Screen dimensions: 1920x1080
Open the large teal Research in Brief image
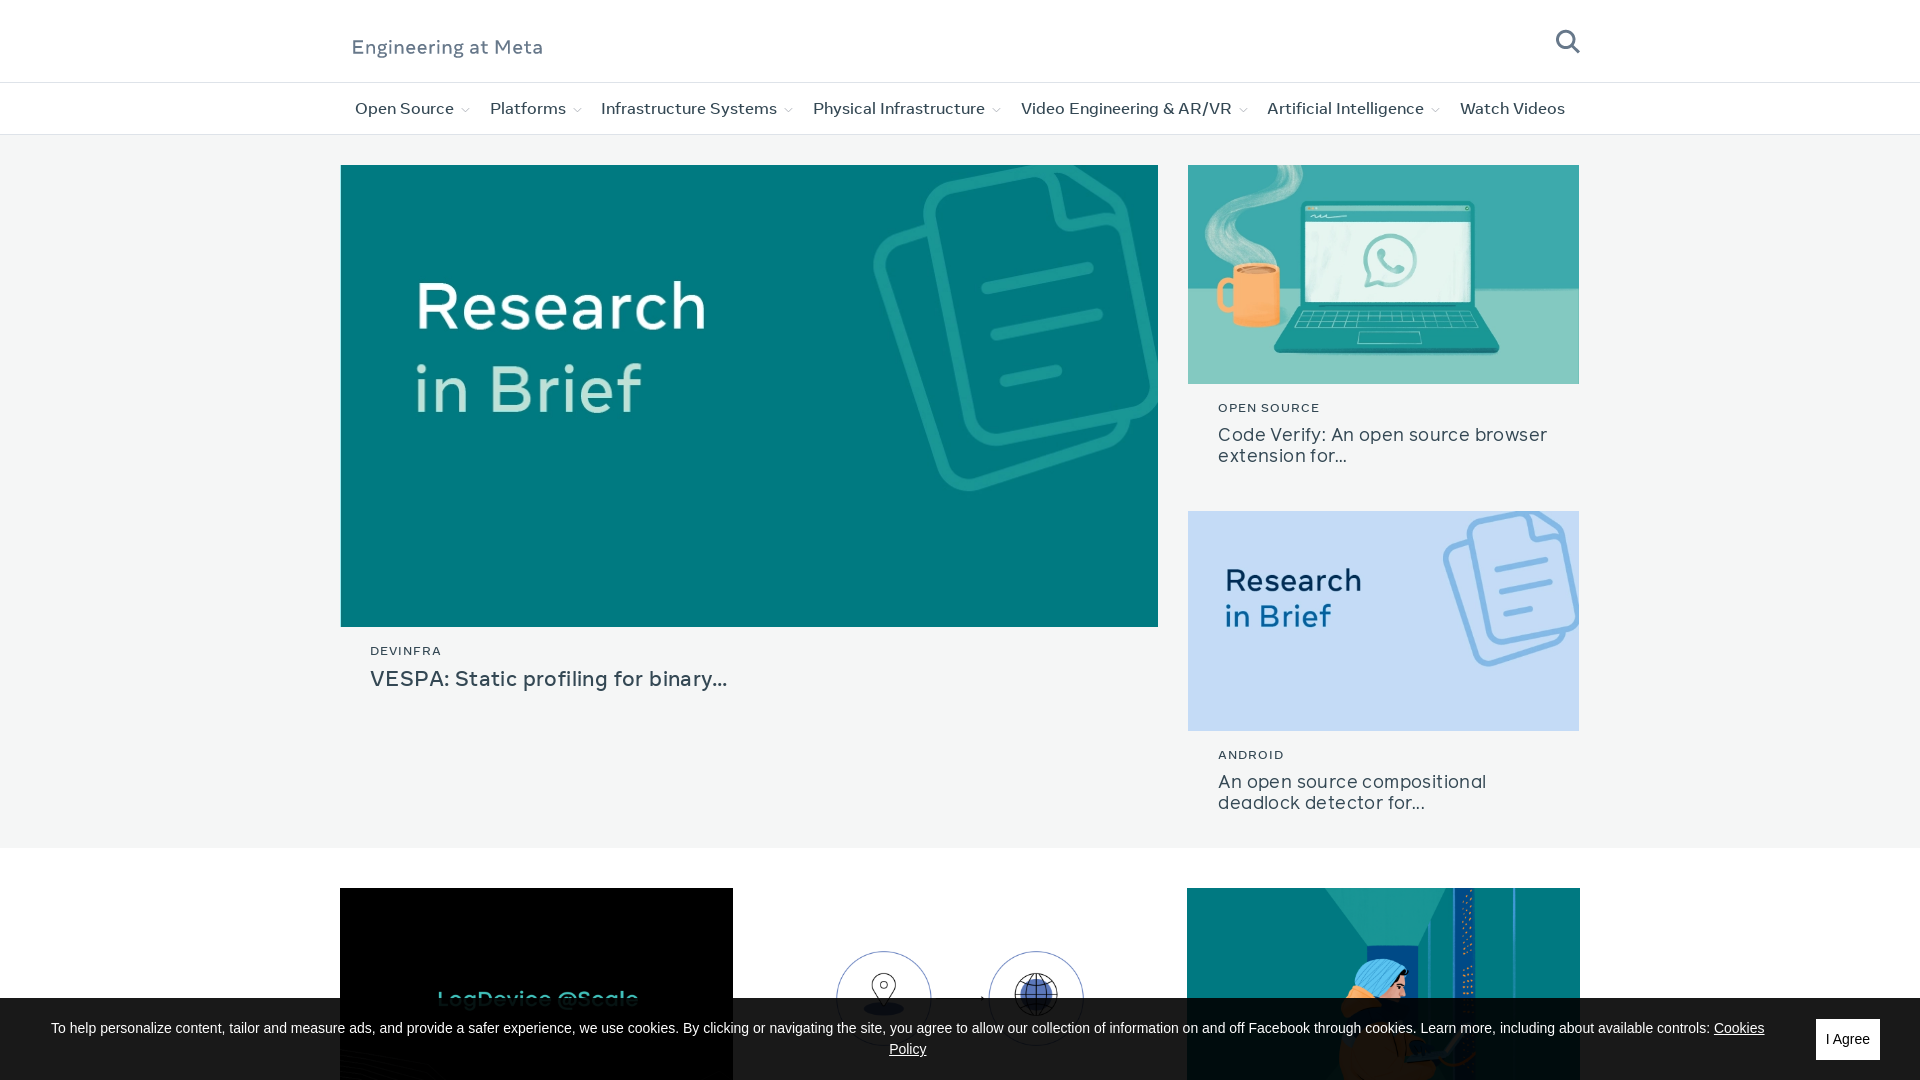coord(749,396)
